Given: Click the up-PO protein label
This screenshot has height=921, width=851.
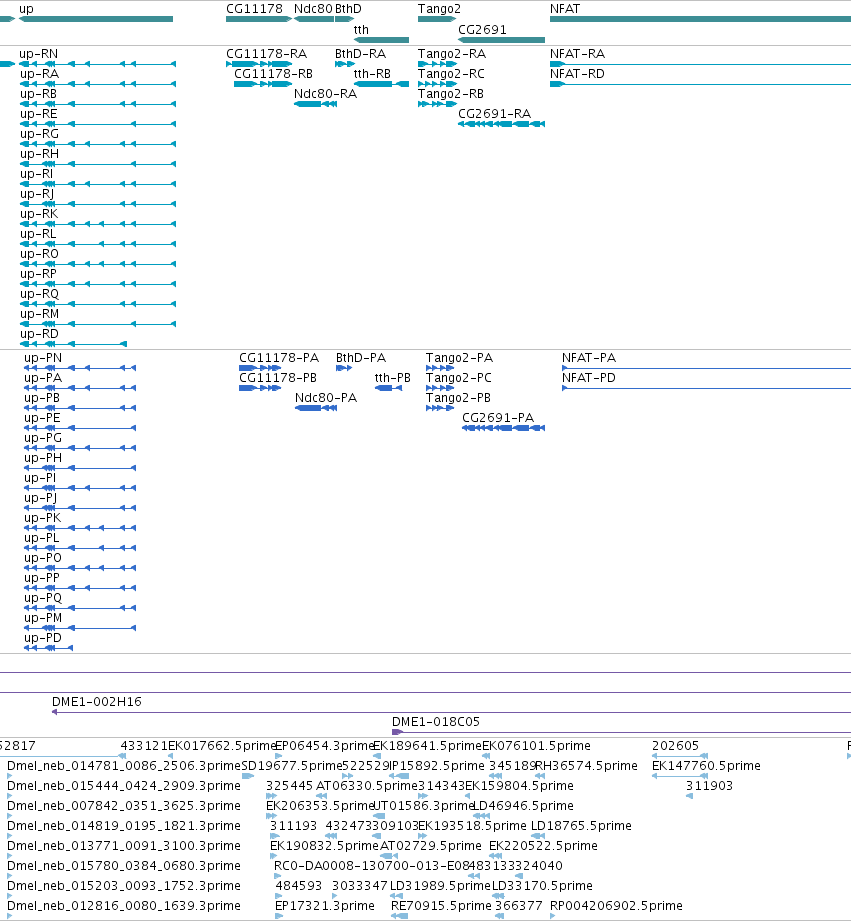Looking at the screenshot, I should [x=43, y=558].
